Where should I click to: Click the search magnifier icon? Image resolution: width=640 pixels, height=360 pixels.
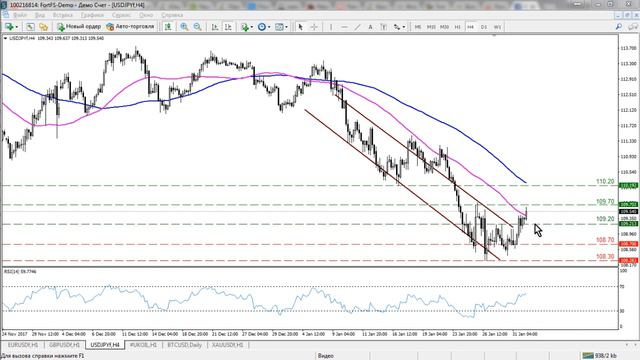pyautogui.click(x=618, y=27)
